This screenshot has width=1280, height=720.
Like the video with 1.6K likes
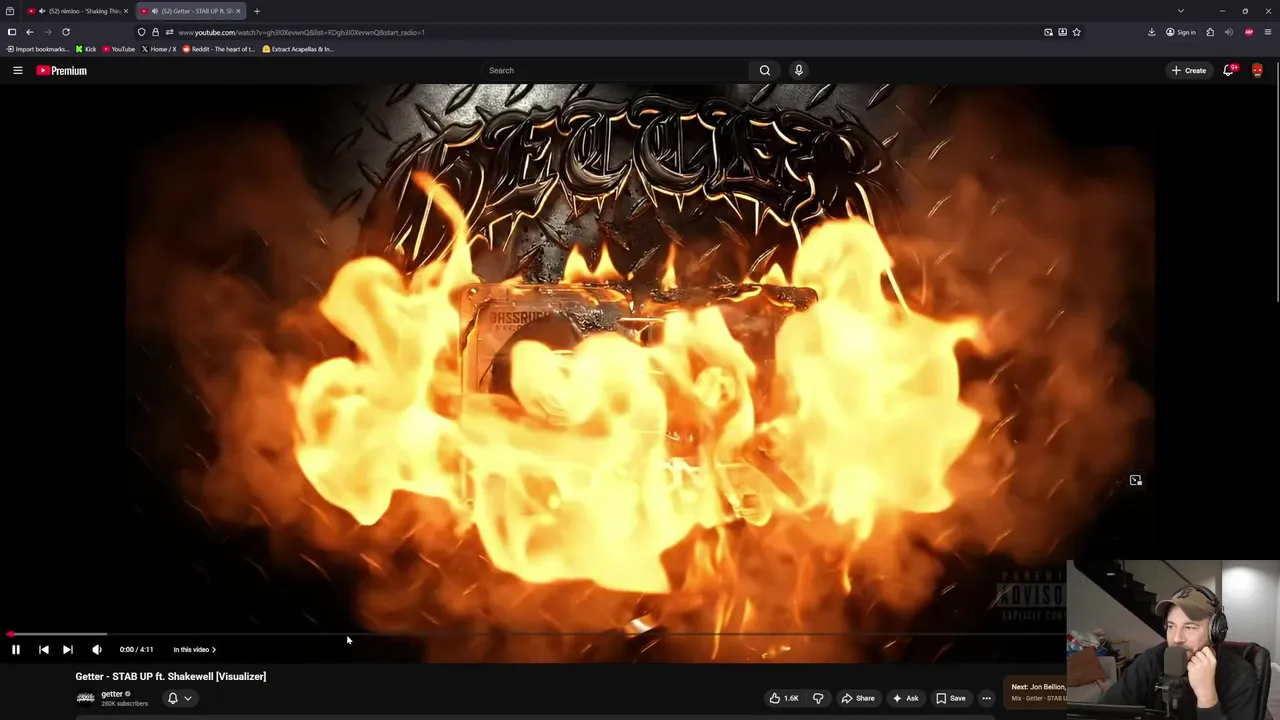click(784, 698)
